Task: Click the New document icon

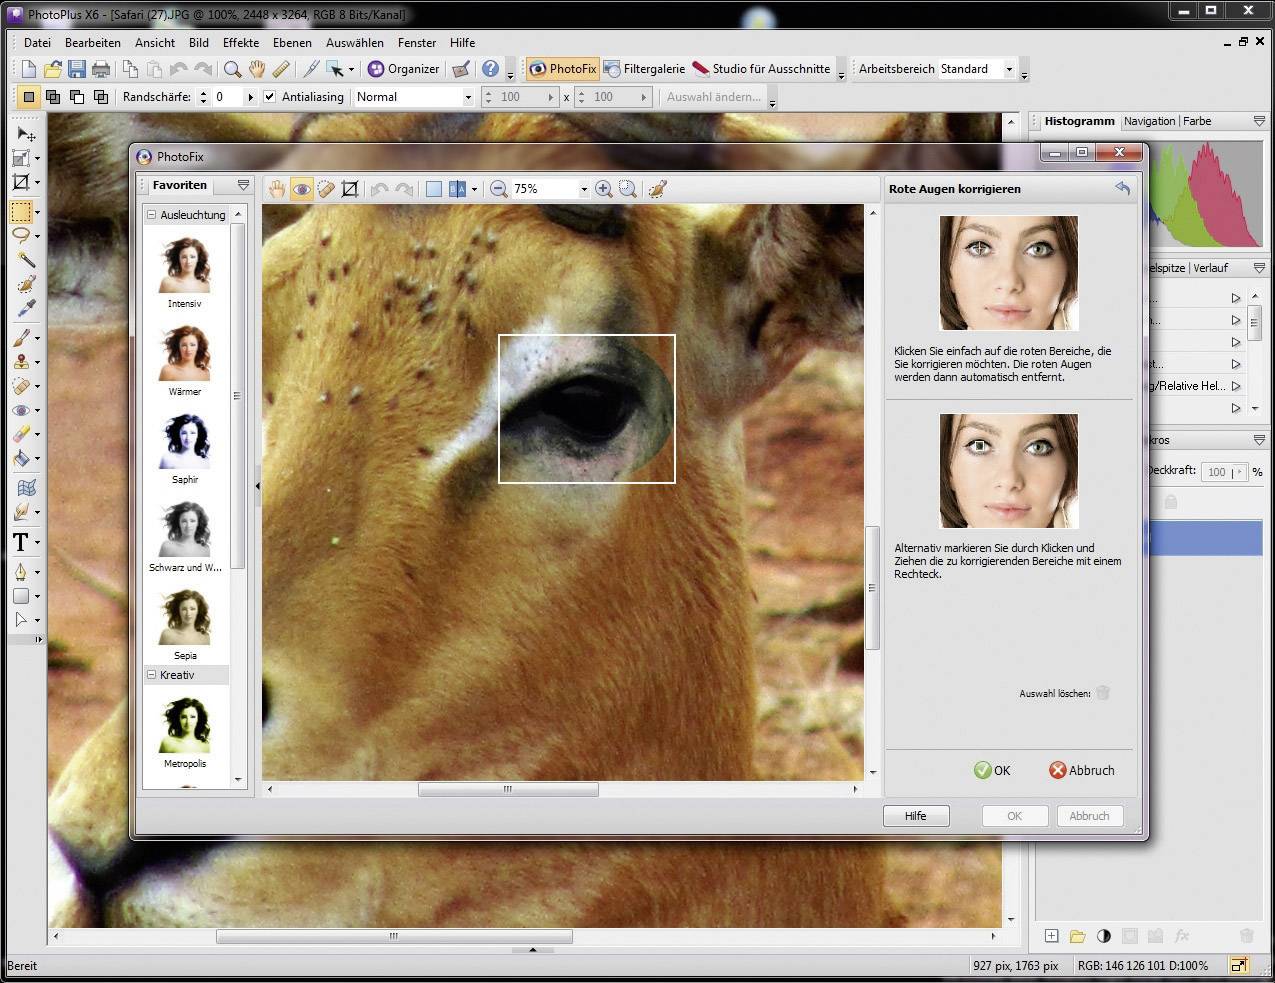Action: tap(29, 69)
